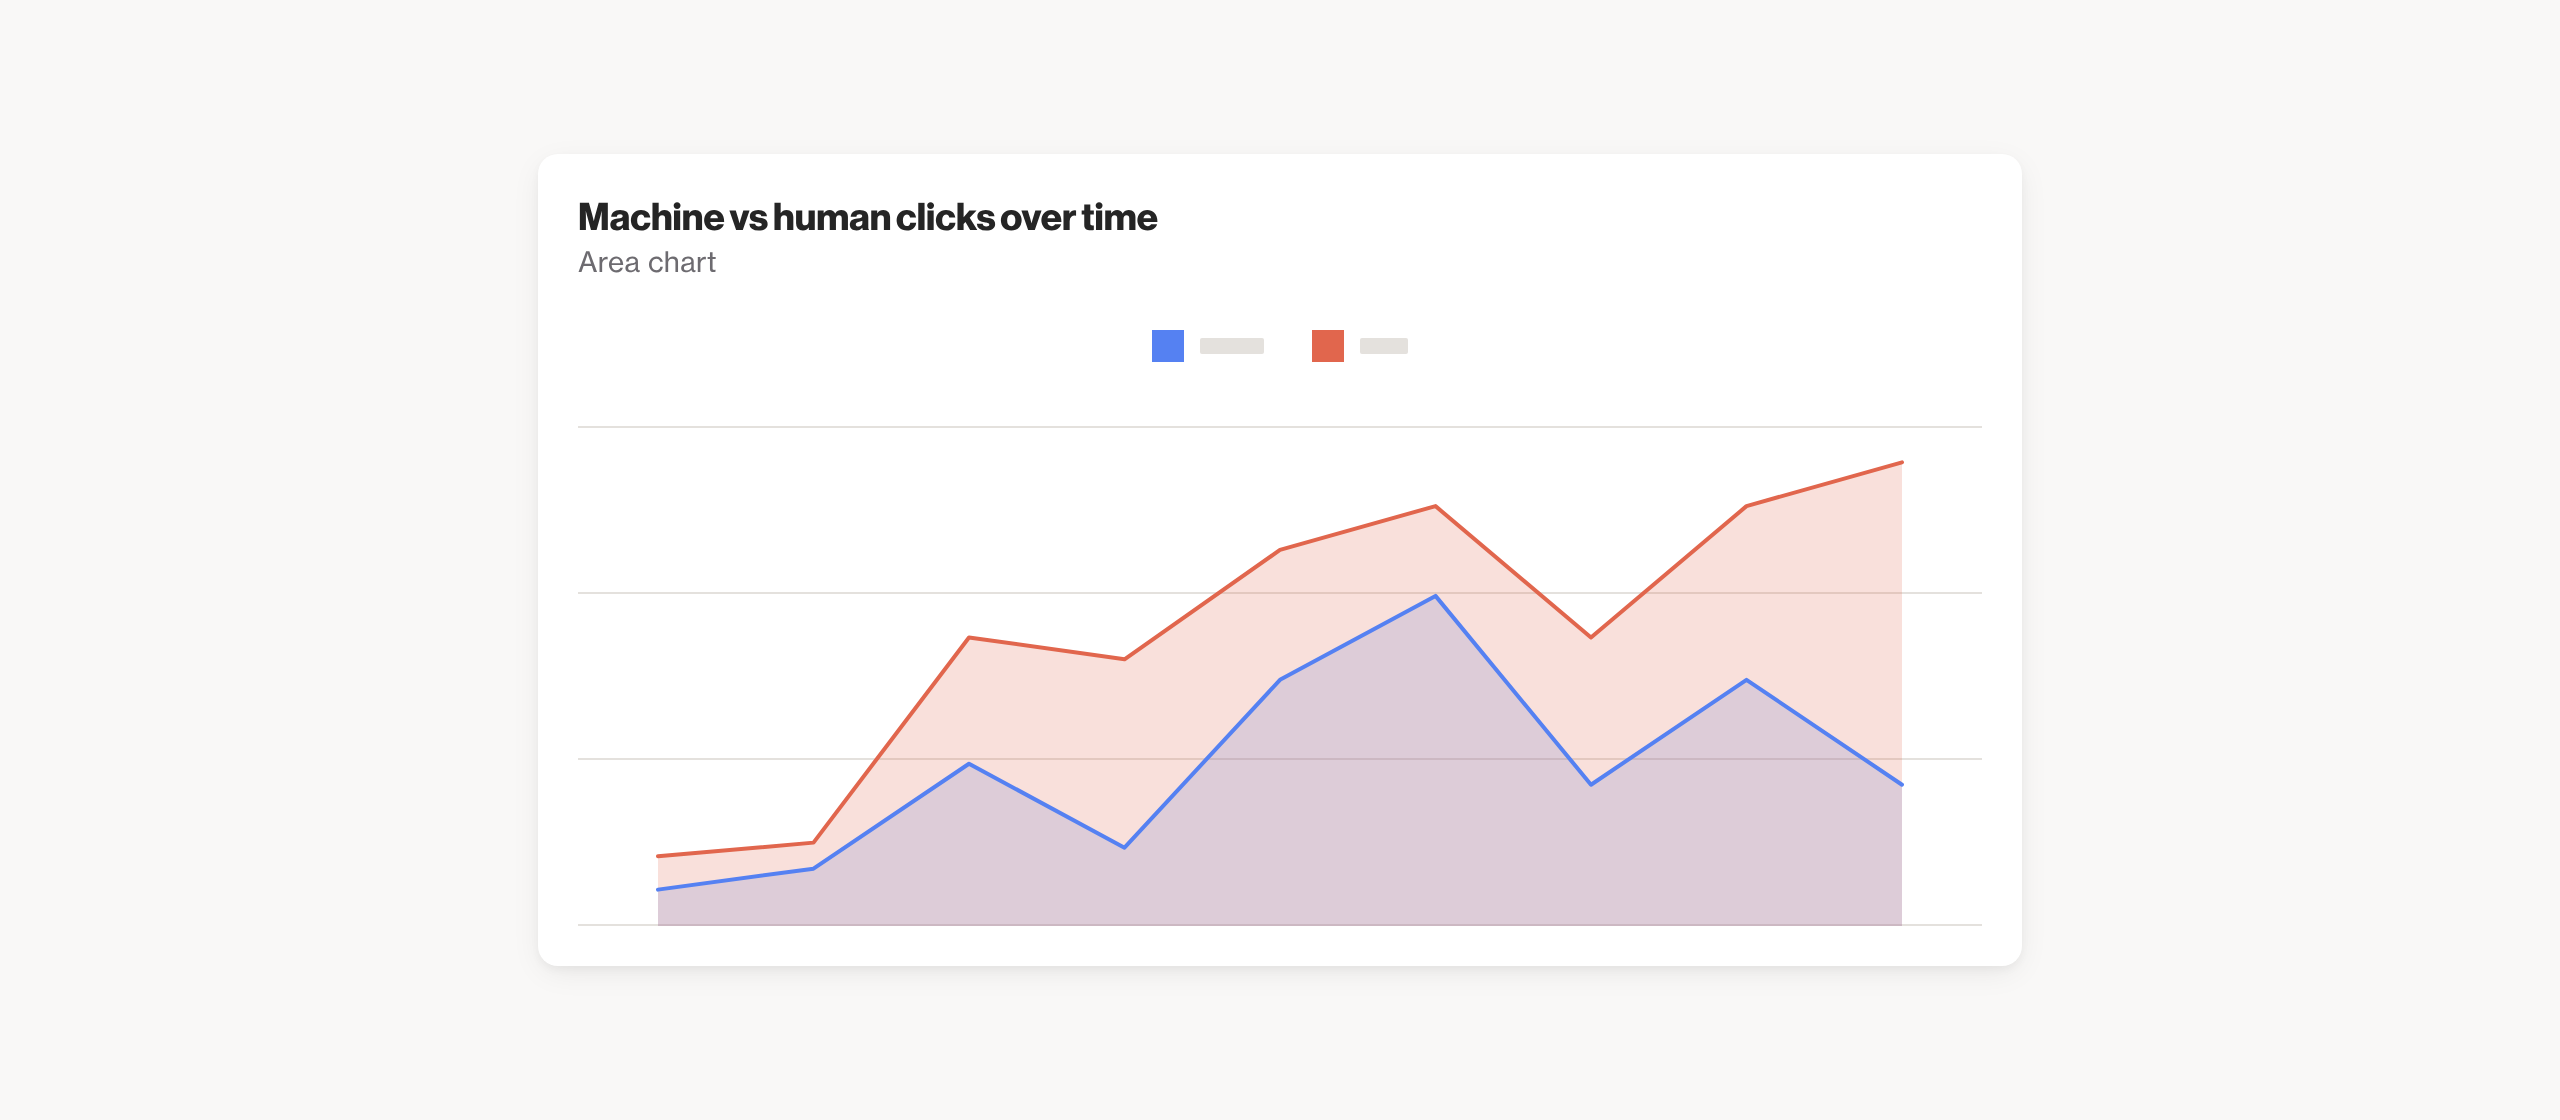Click the red line's leftmost starting point
This screenshot has width=2560, height=1120.
(x=658, y=856)
